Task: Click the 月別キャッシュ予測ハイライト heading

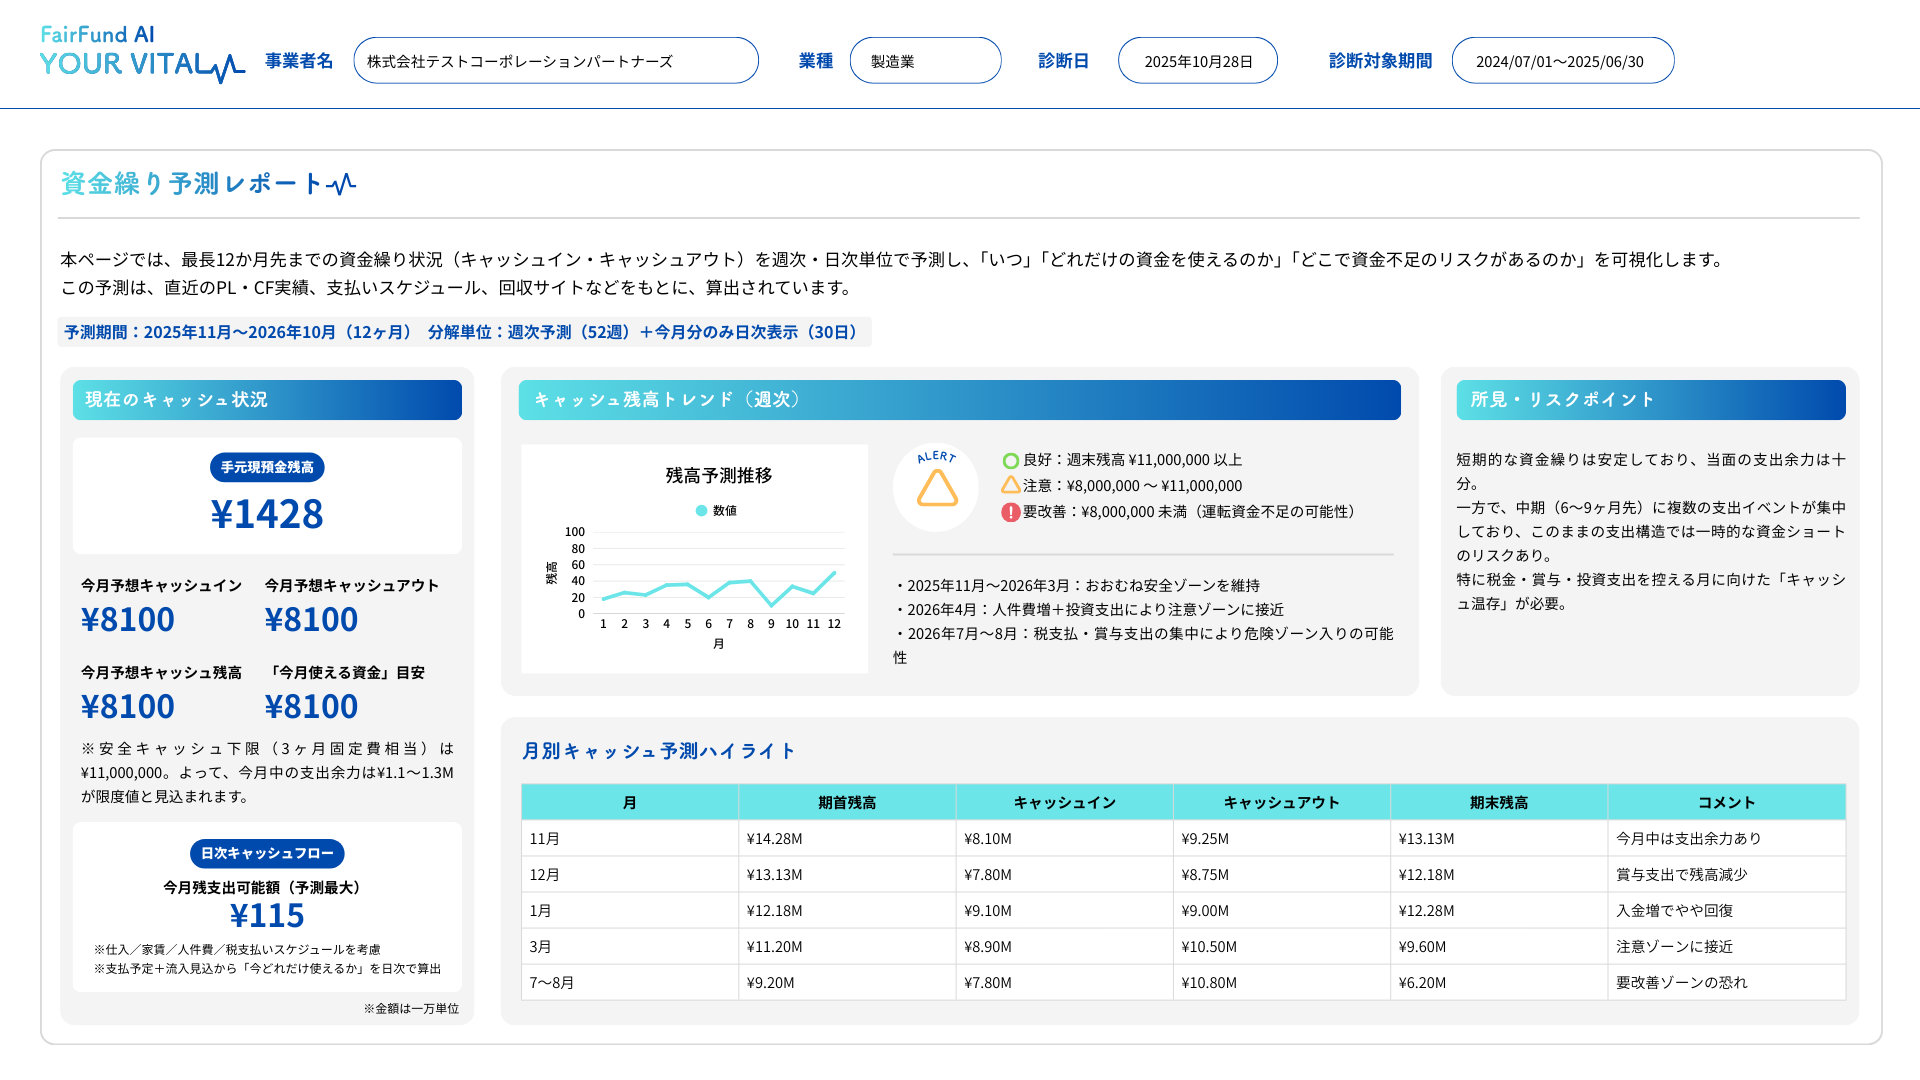Action: pyautogui.click(x=656, y=751)
